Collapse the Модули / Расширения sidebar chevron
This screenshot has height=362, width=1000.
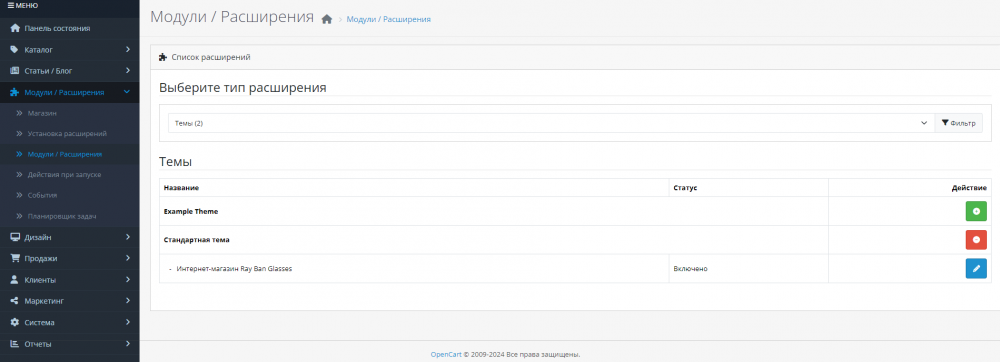(x=128, y=92)
